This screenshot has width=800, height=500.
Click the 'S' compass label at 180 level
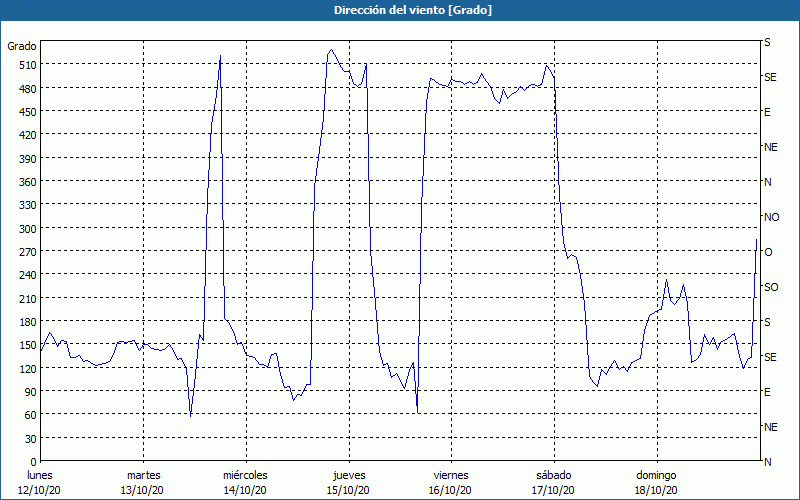767,322
